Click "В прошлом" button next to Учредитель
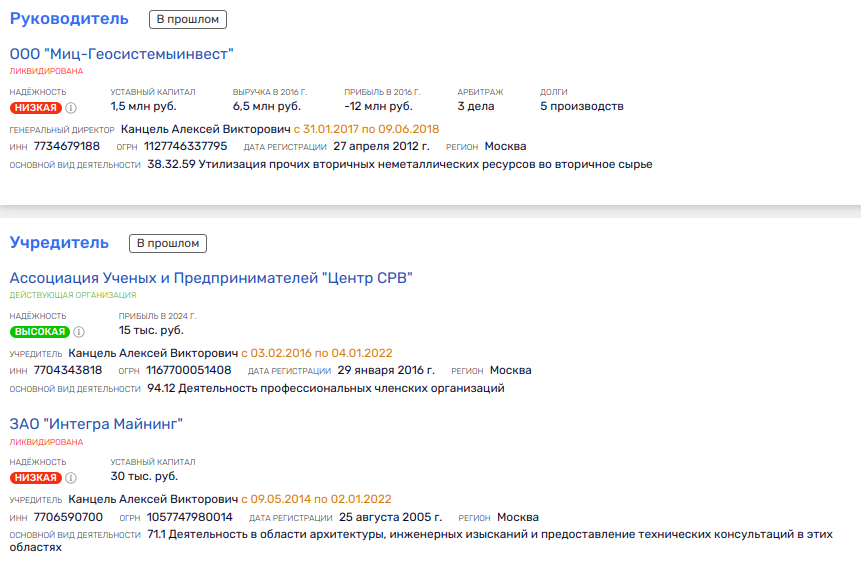This screenshot has height=563, width=861. 168,243
